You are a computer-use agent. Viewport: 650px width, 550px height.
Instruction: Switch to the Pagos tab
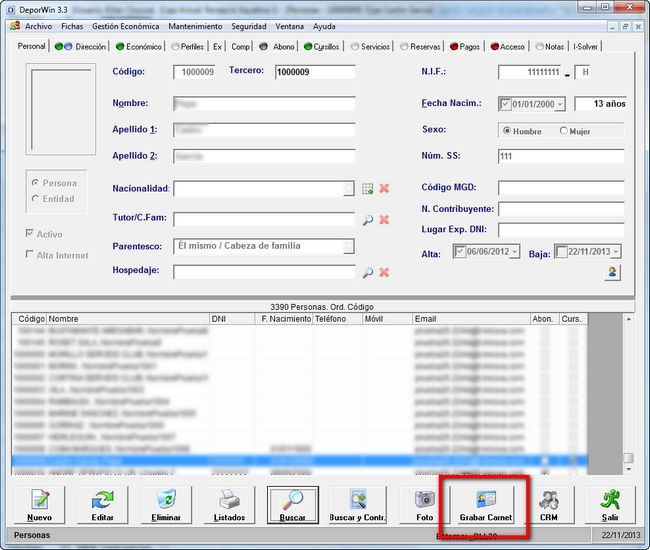465,46
